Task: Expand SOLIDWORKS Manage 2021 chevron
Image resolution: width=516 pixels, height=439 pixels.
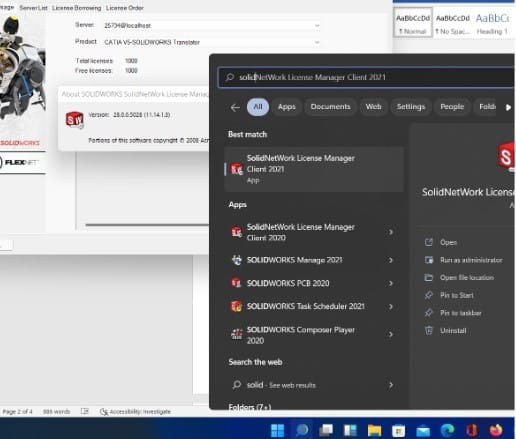Action: click(x=391, y=260)
